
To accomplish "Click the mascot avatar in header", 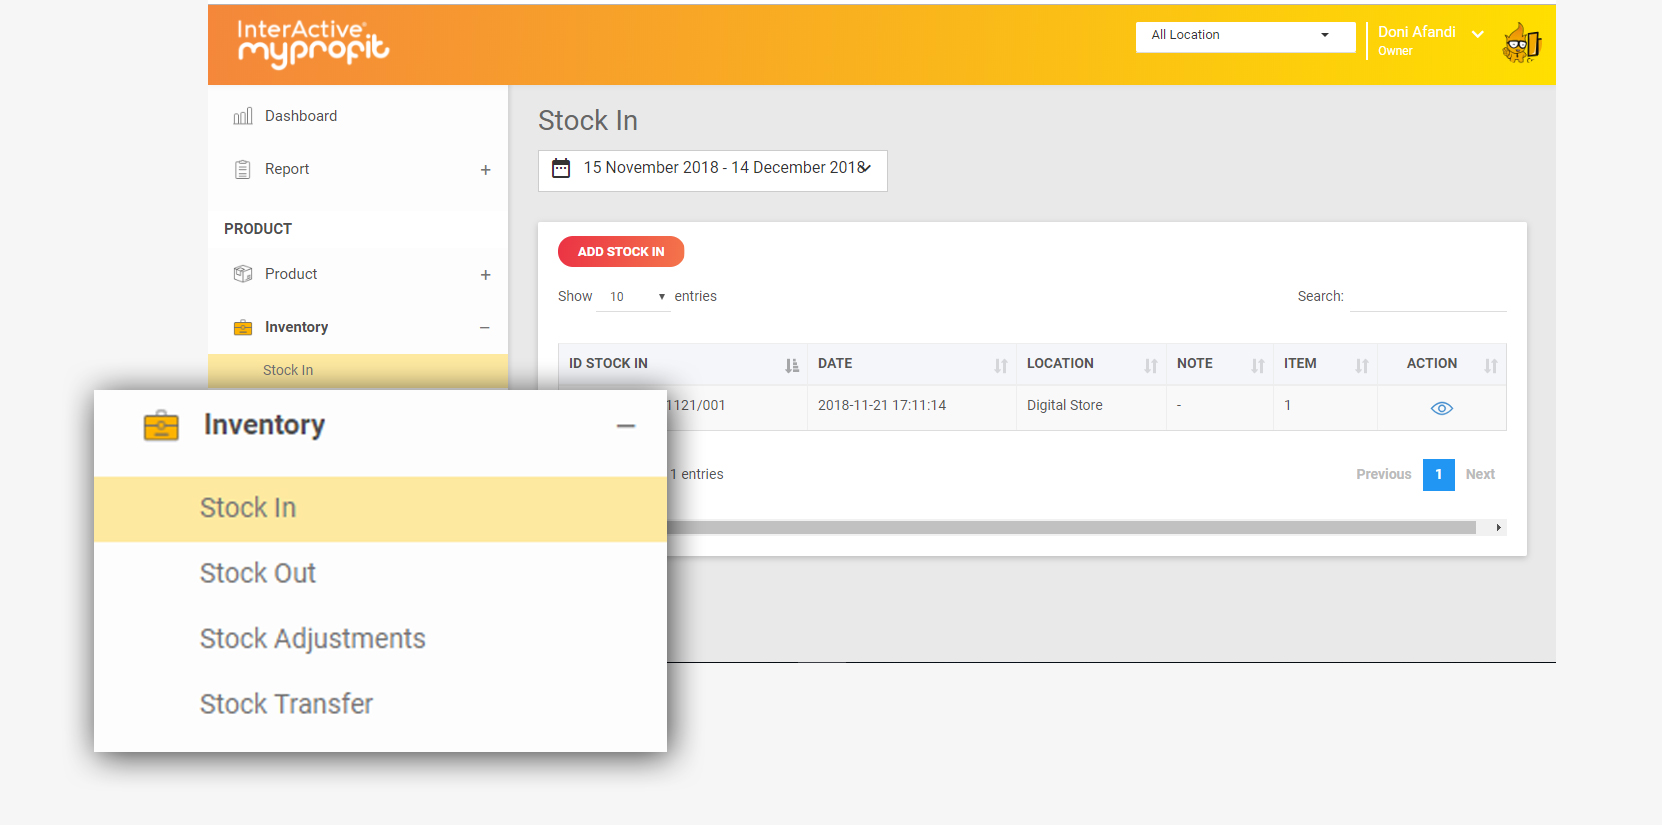I will point(1521,43).
